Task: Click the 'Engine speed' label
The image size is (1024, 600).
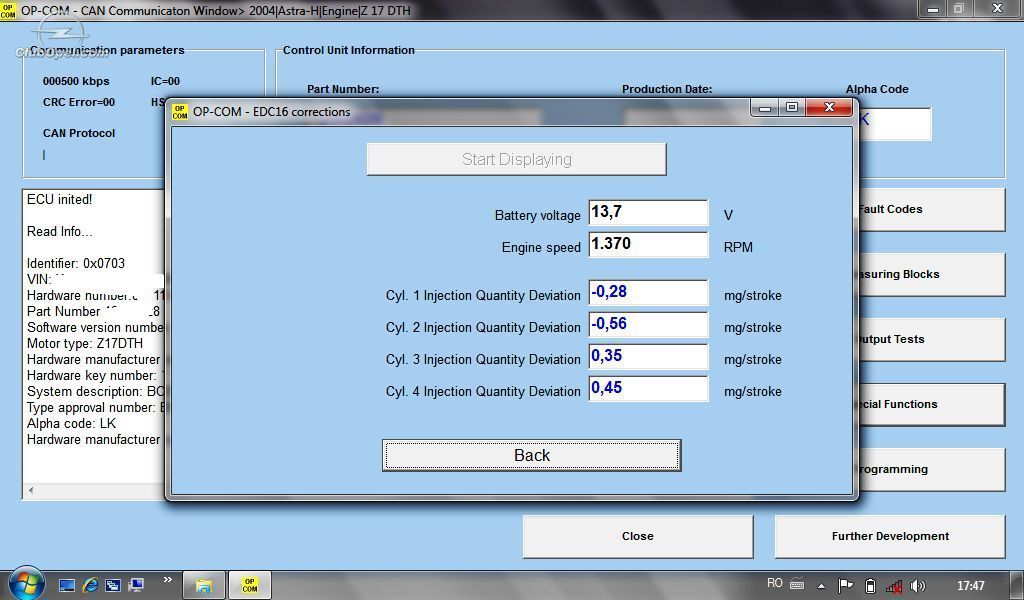Action: coord(541,247)
